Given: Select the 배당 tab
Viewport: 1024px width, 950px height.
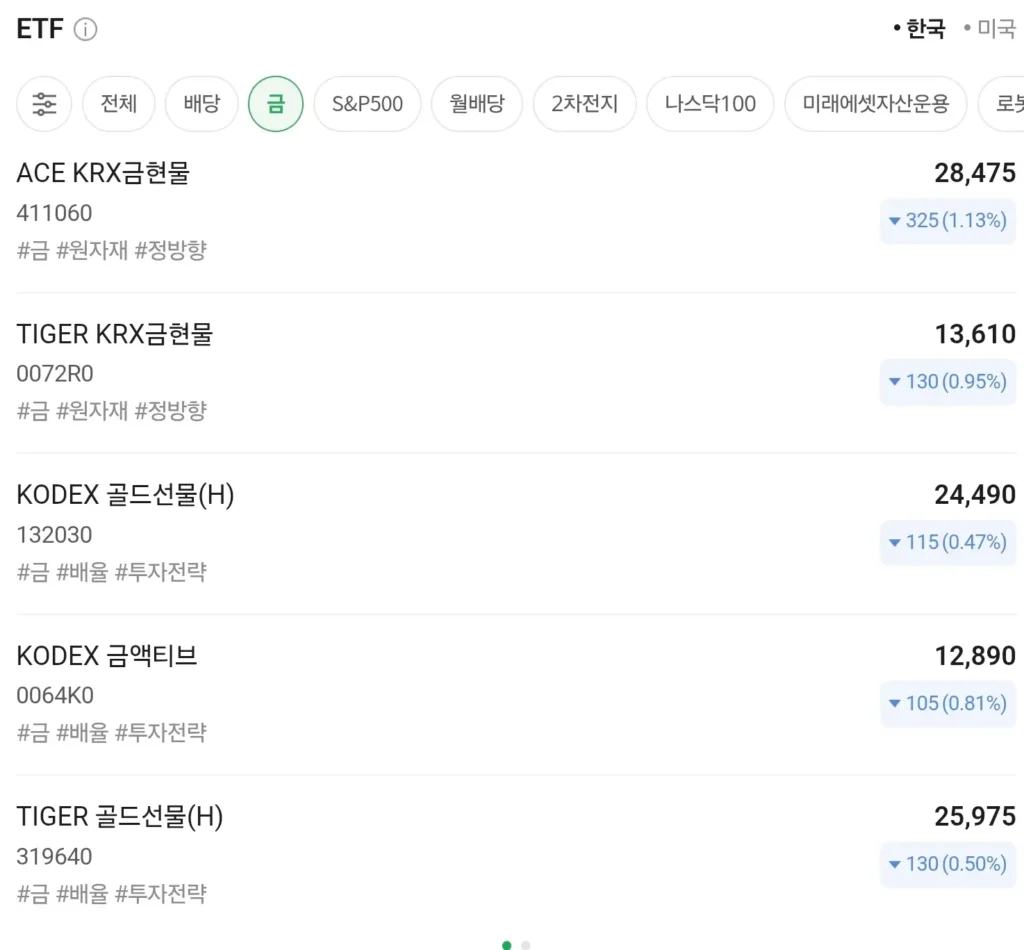Looking at the screenshot, I should tap(201, 103).
